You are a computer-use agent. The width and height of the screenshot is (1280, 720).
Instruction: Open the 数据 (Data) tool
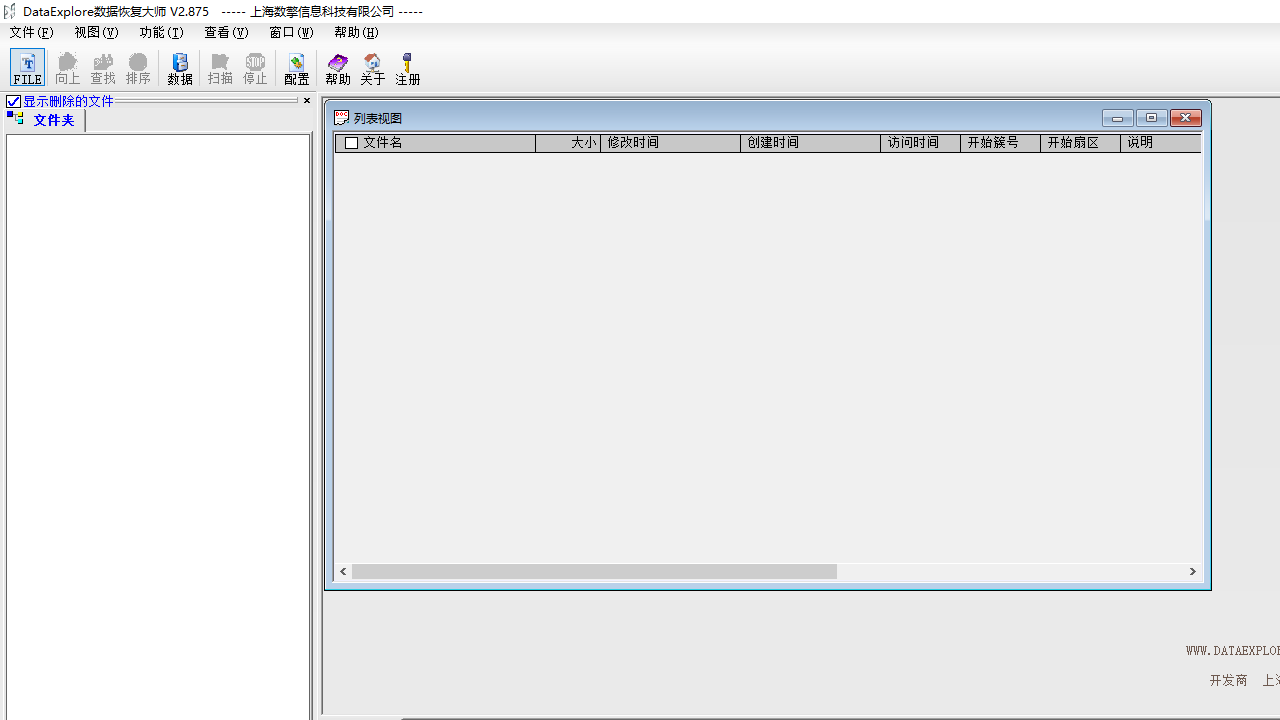[180, 68]
